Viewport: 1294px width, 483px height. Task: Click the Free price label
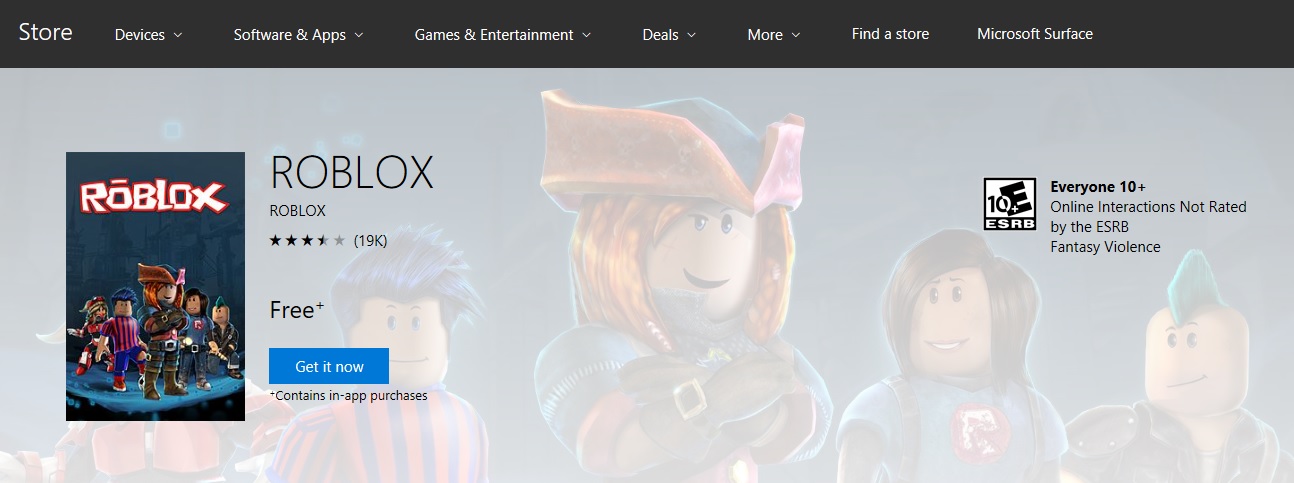(x=297, y=310)
